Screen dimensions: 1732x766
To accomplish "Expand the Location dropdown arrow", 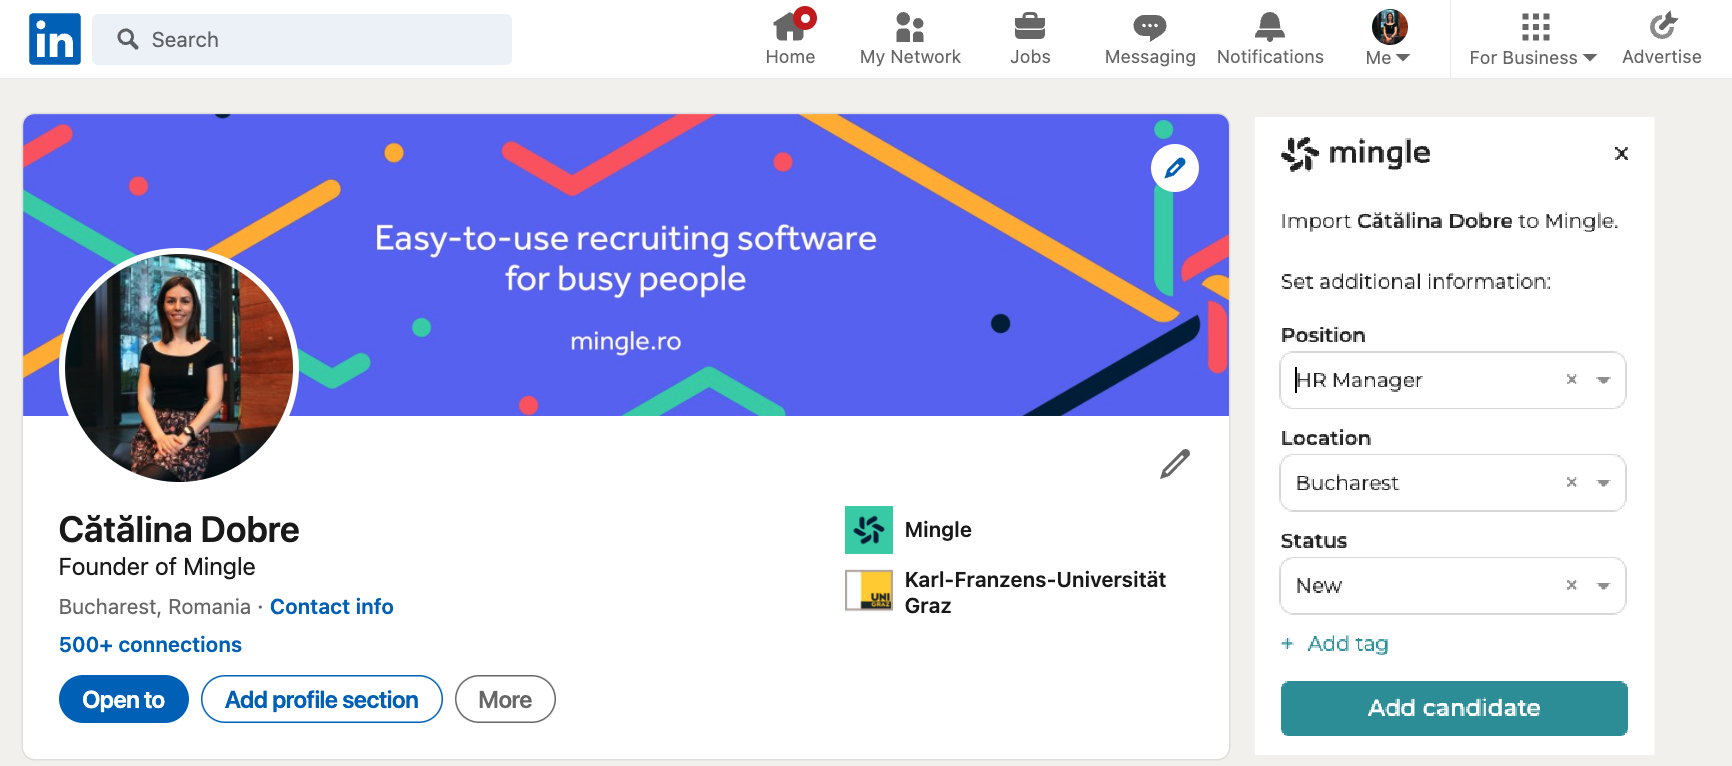I will [x=1603, y=483].
